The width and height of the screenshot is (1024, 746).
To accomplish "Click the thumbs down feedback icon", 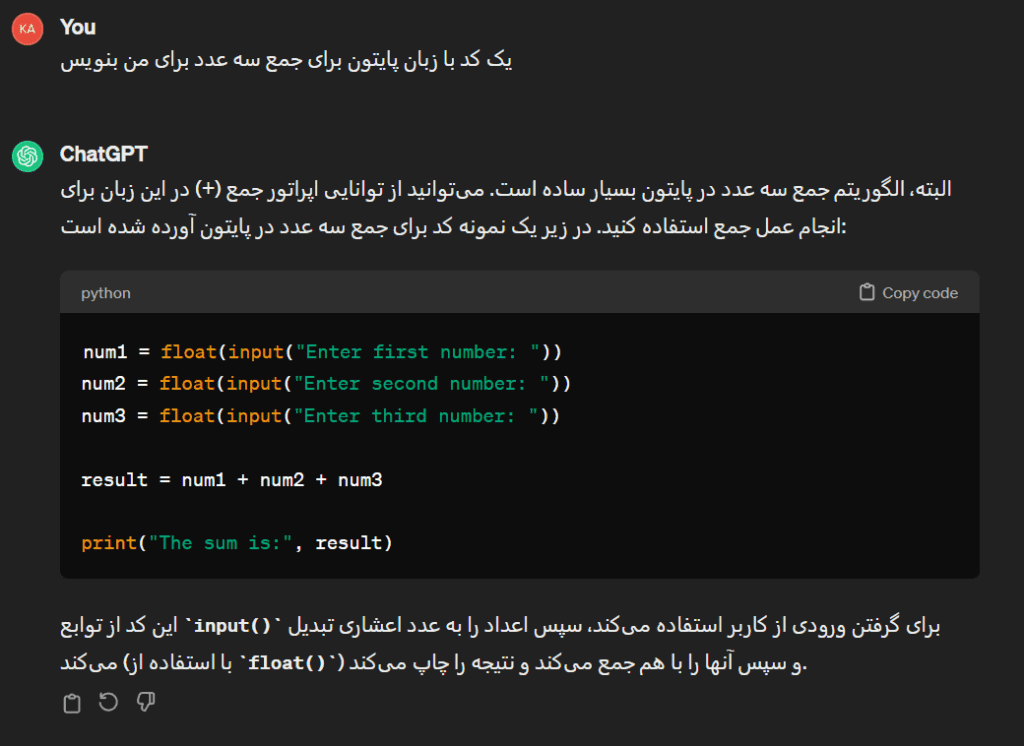I will tap(145, 703).
